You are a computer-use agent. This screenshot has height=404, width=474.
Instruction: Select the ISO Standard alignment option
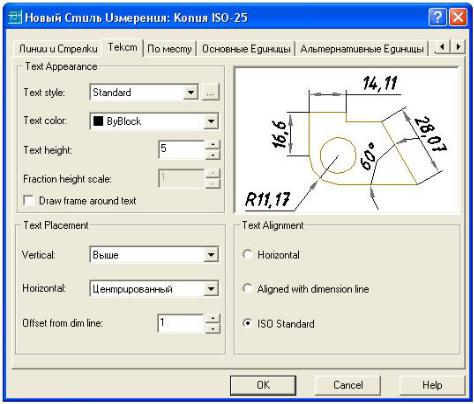247,323
